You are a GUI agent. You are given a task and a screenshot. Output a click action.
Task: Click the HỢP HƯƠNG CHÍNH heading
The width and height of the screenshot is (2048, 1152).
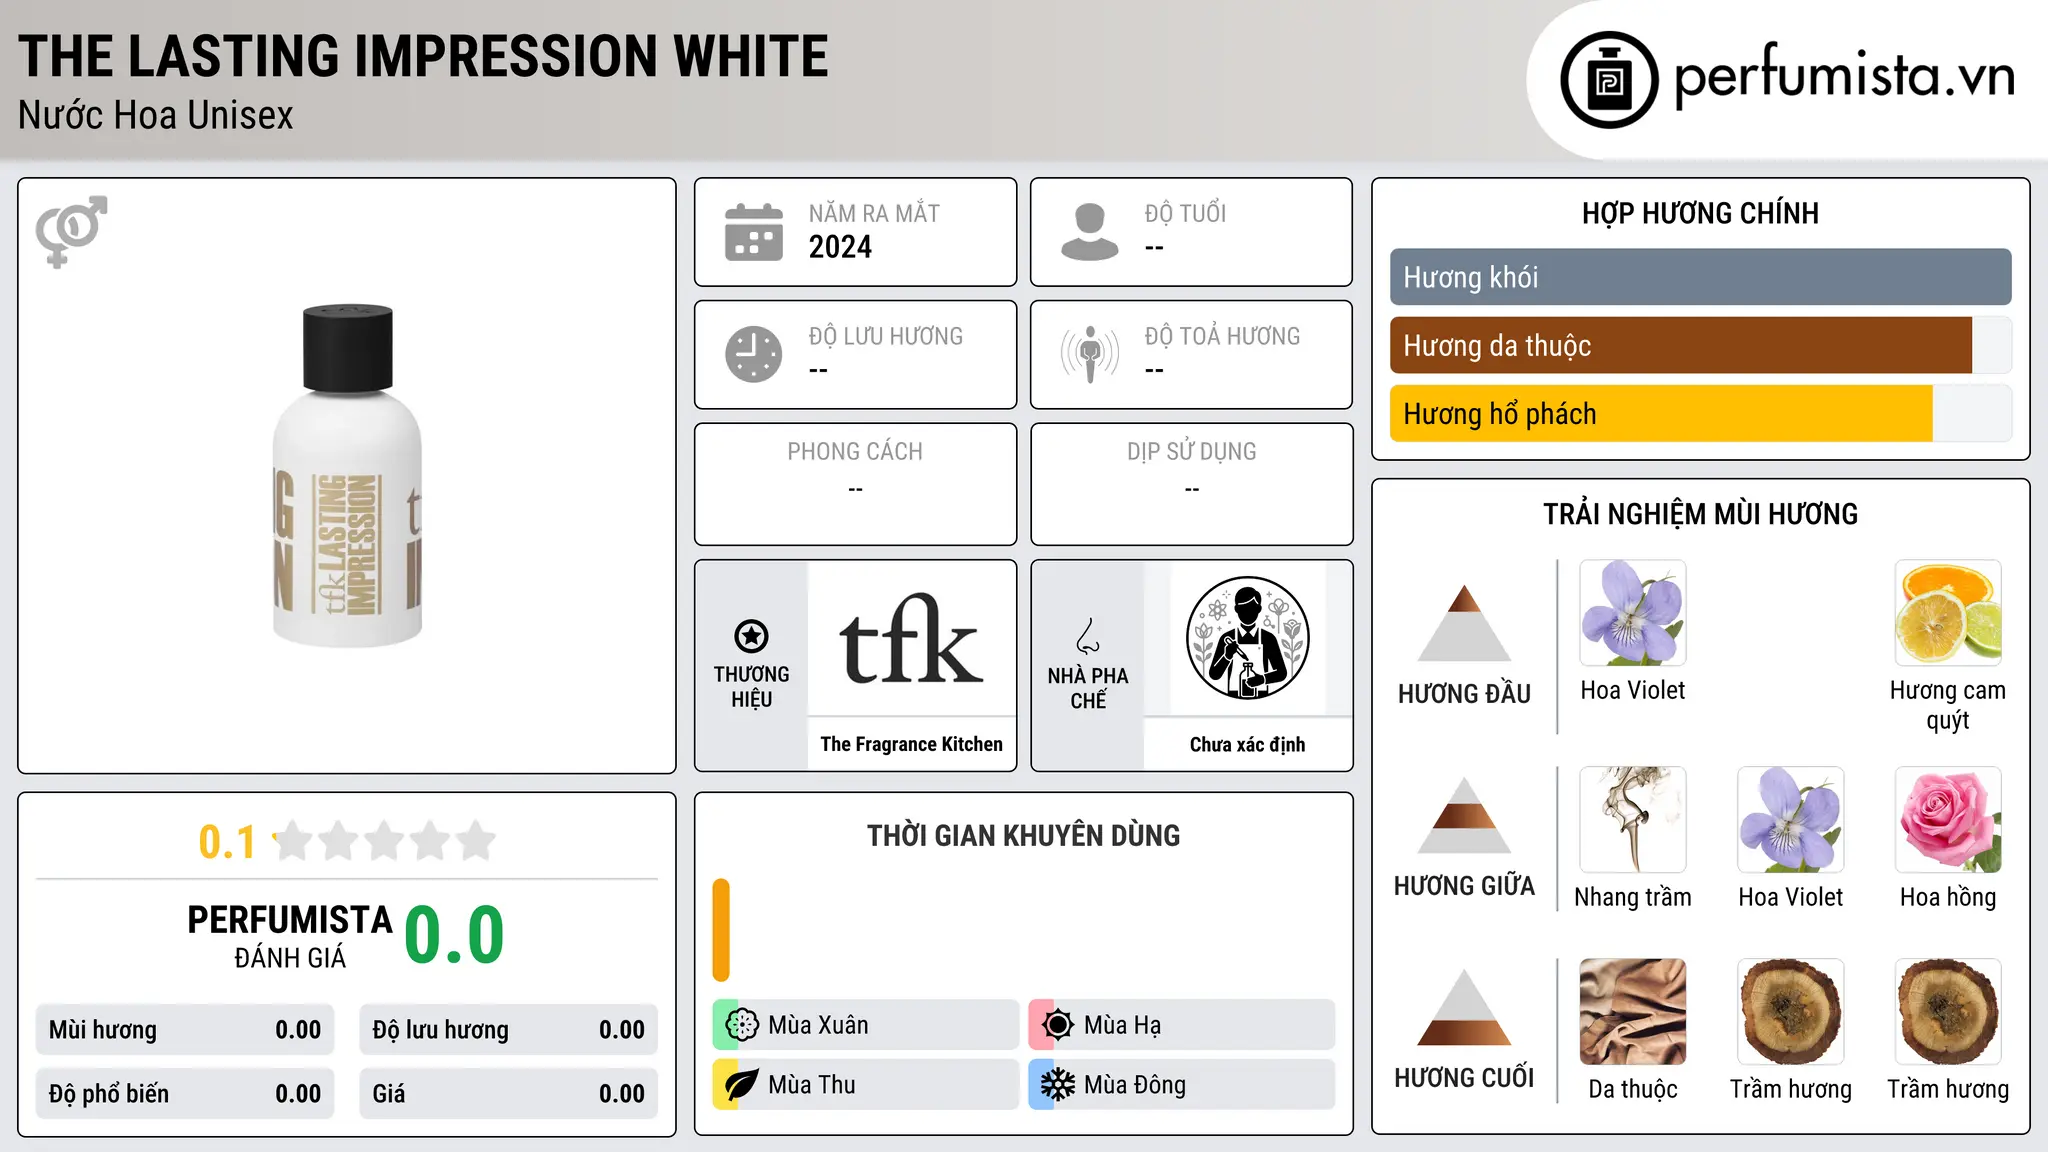[x=1700, y=213]
